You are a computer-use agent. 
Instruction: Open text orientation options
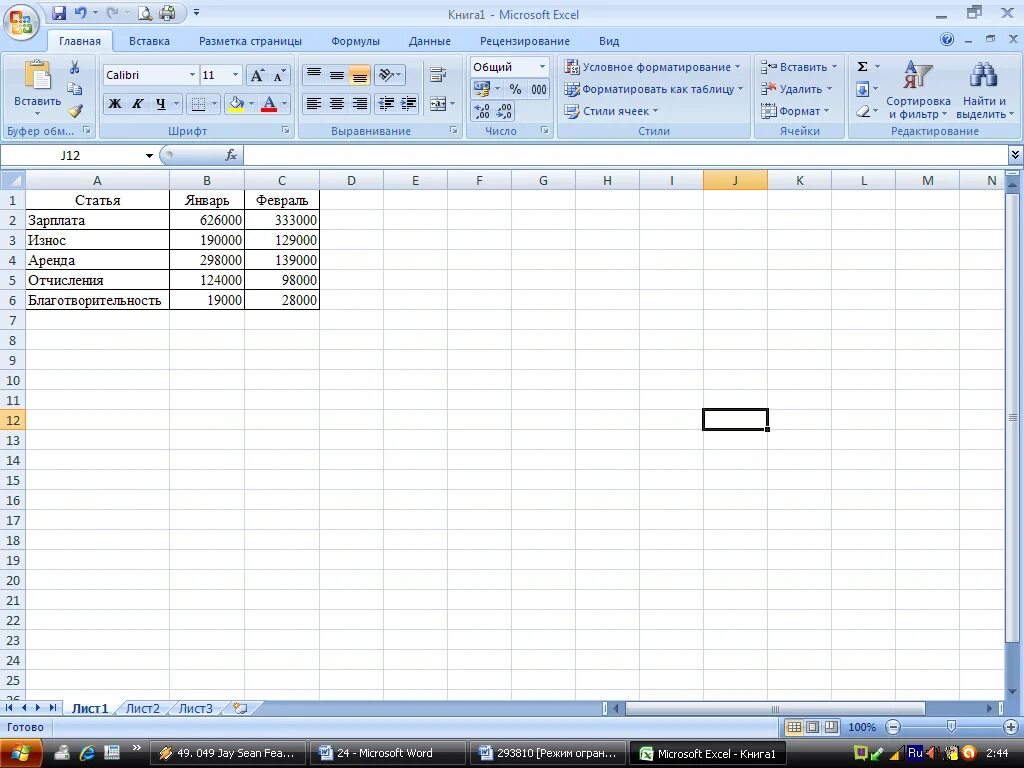(389, 75)
